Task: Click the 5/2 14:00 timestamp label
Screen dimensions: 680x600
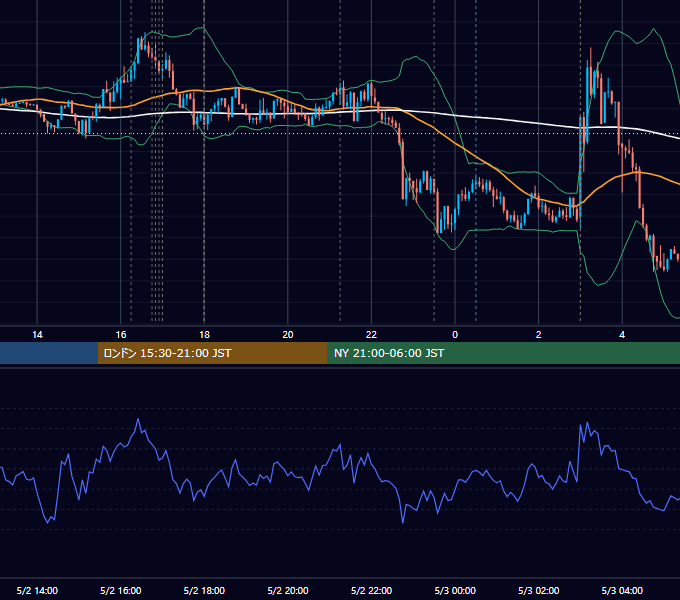Action: 37,590
